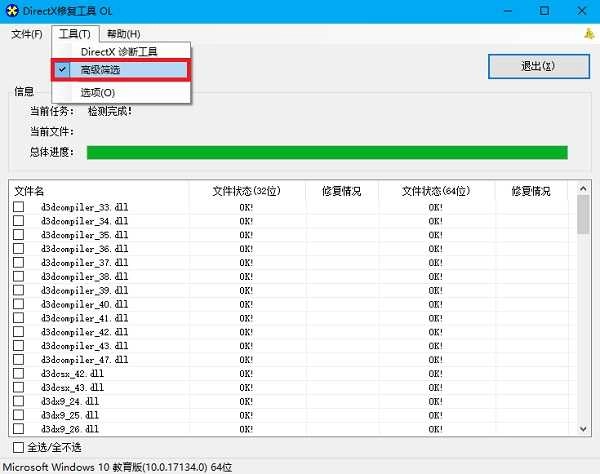Image resolution: width=600 pixels, height=474 pixels.
Task: Toggle the checkmark beside 高级筛选 menu entry
Action: (62, 70)
